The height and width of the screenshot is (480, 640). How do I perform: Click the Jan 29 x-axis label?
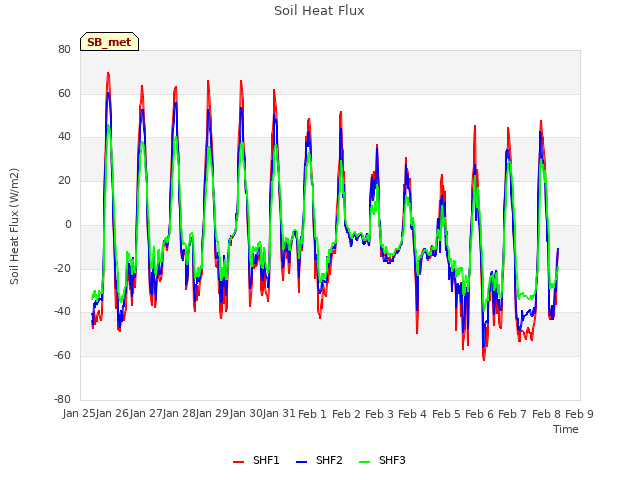coord(210,413)
